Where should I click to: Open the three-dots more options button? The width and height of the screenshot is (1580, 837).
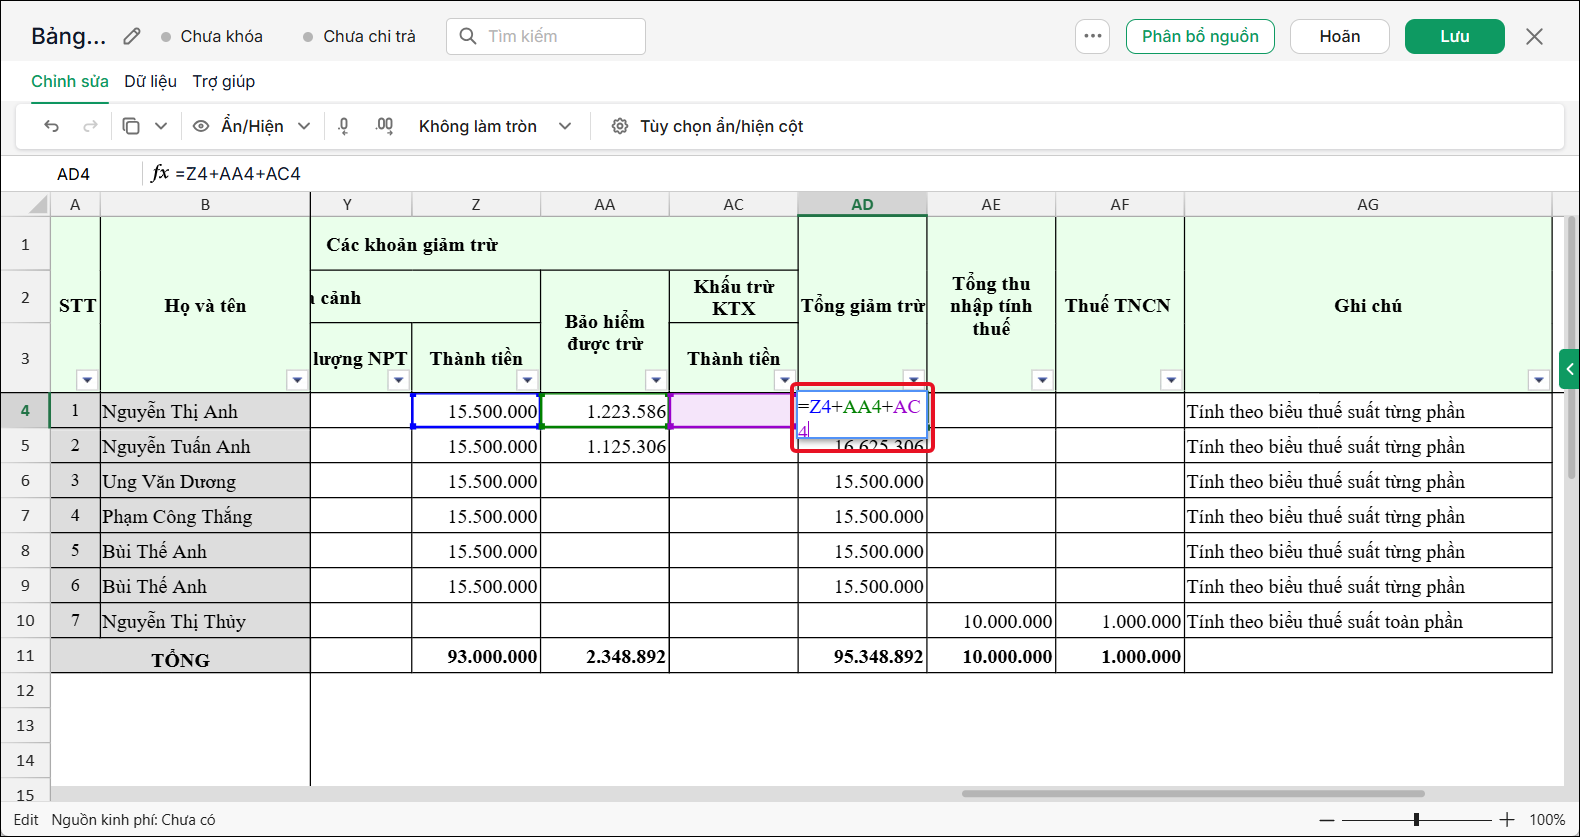[1093, 36]
